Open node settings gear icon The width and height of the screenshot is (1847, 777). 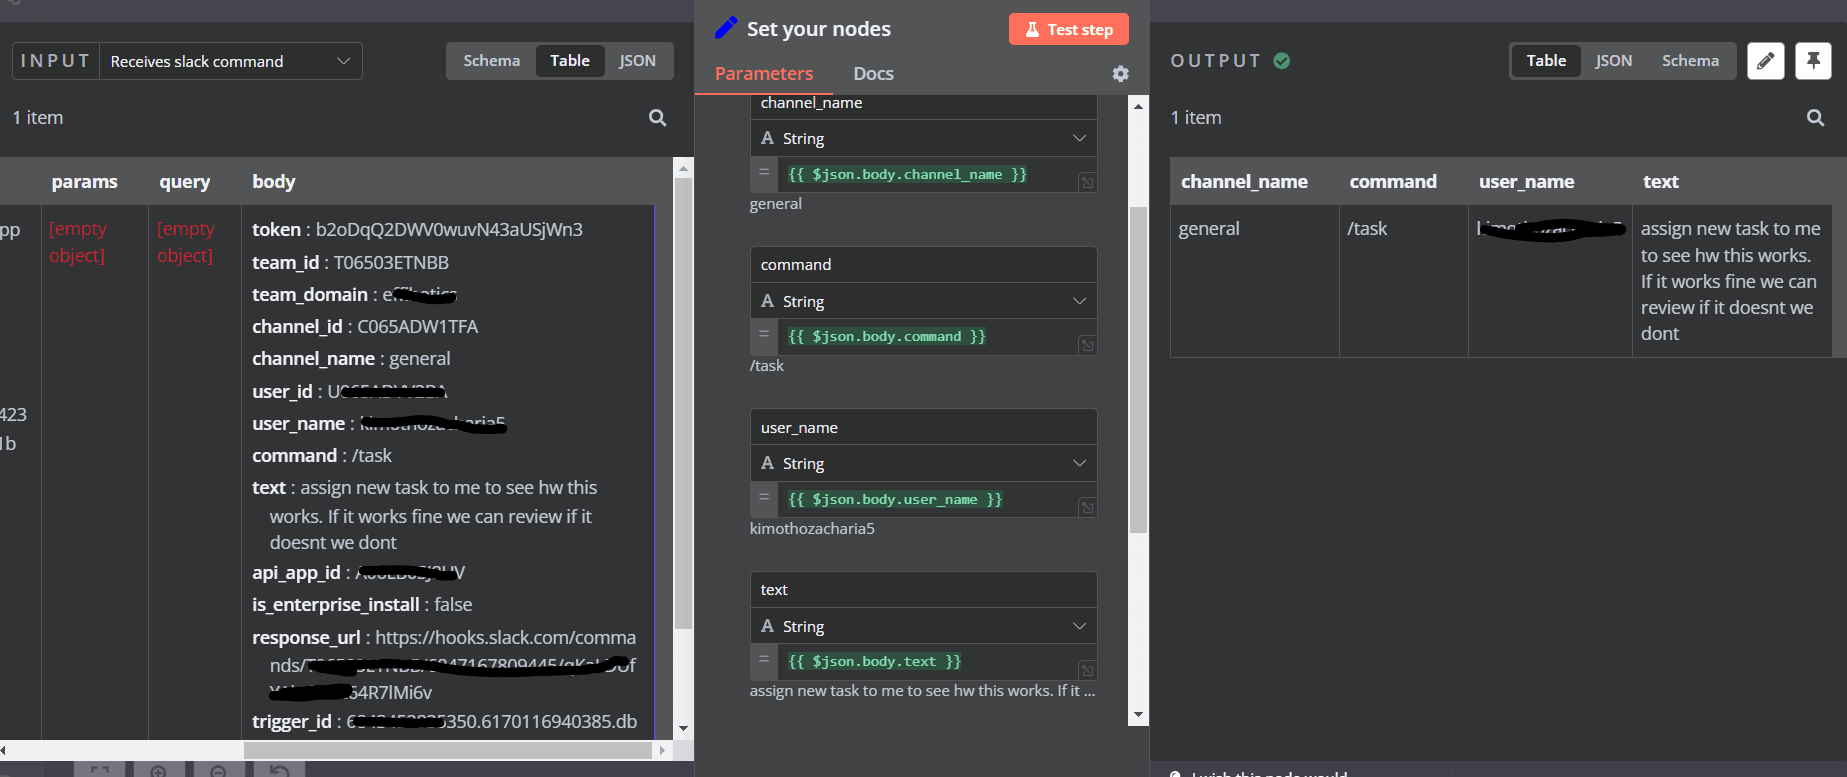pos(1120,73)
